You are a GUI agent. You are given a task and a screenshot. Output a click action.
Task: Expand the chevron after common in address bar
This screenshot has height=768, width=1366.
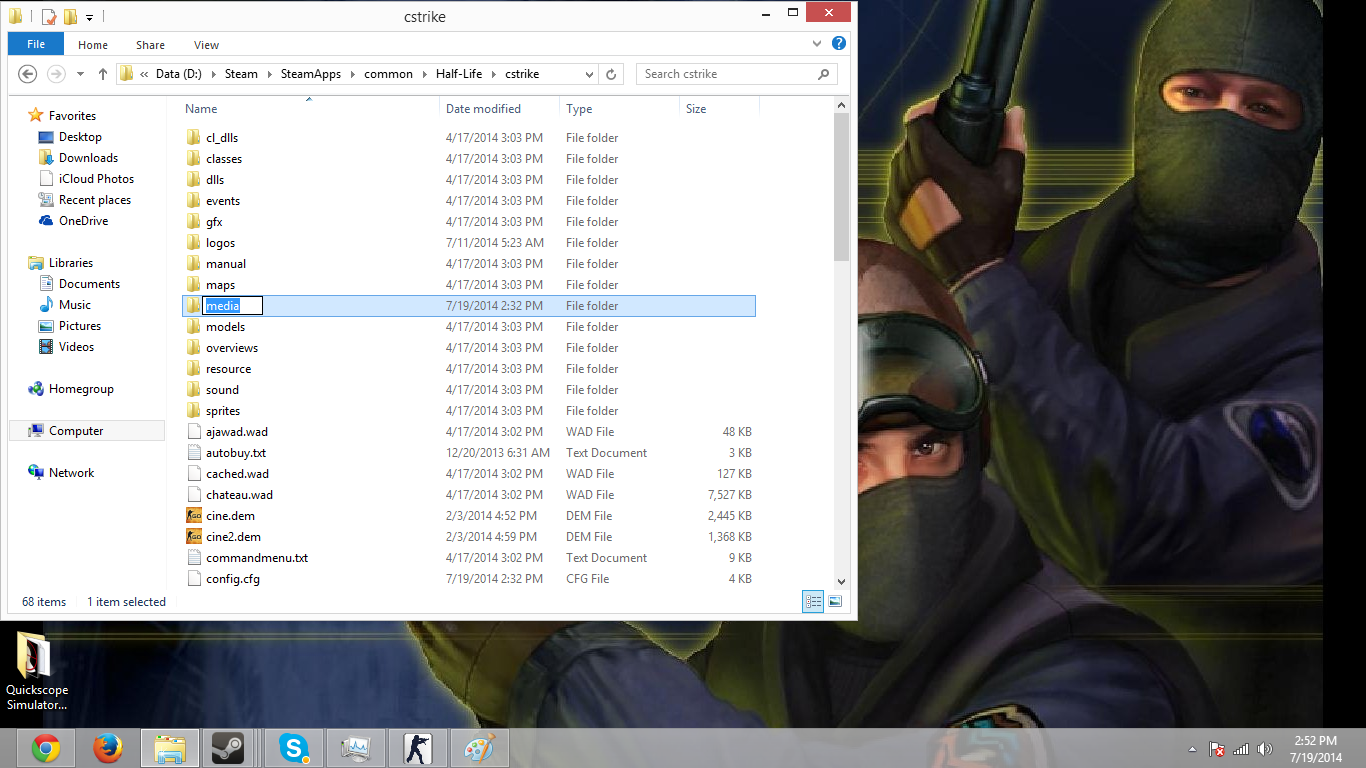[x=424, y=74]
